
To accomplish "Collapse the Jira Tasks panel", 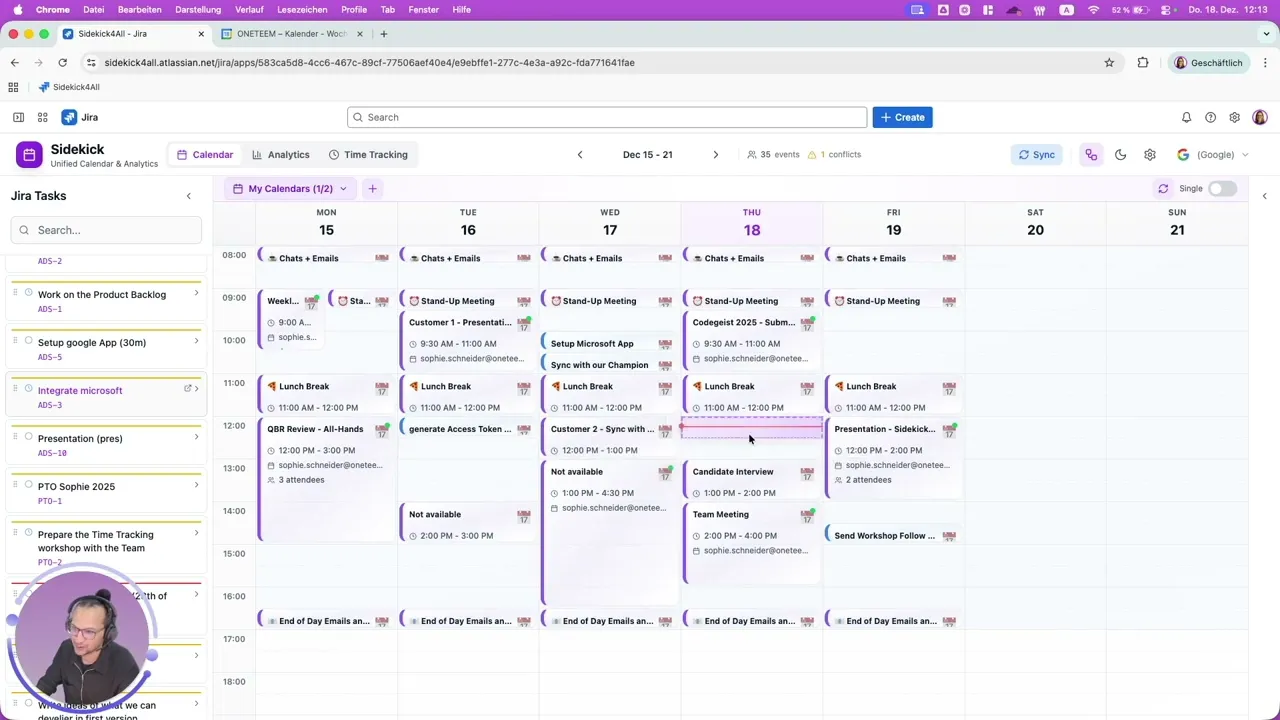I will pos(189,196).
